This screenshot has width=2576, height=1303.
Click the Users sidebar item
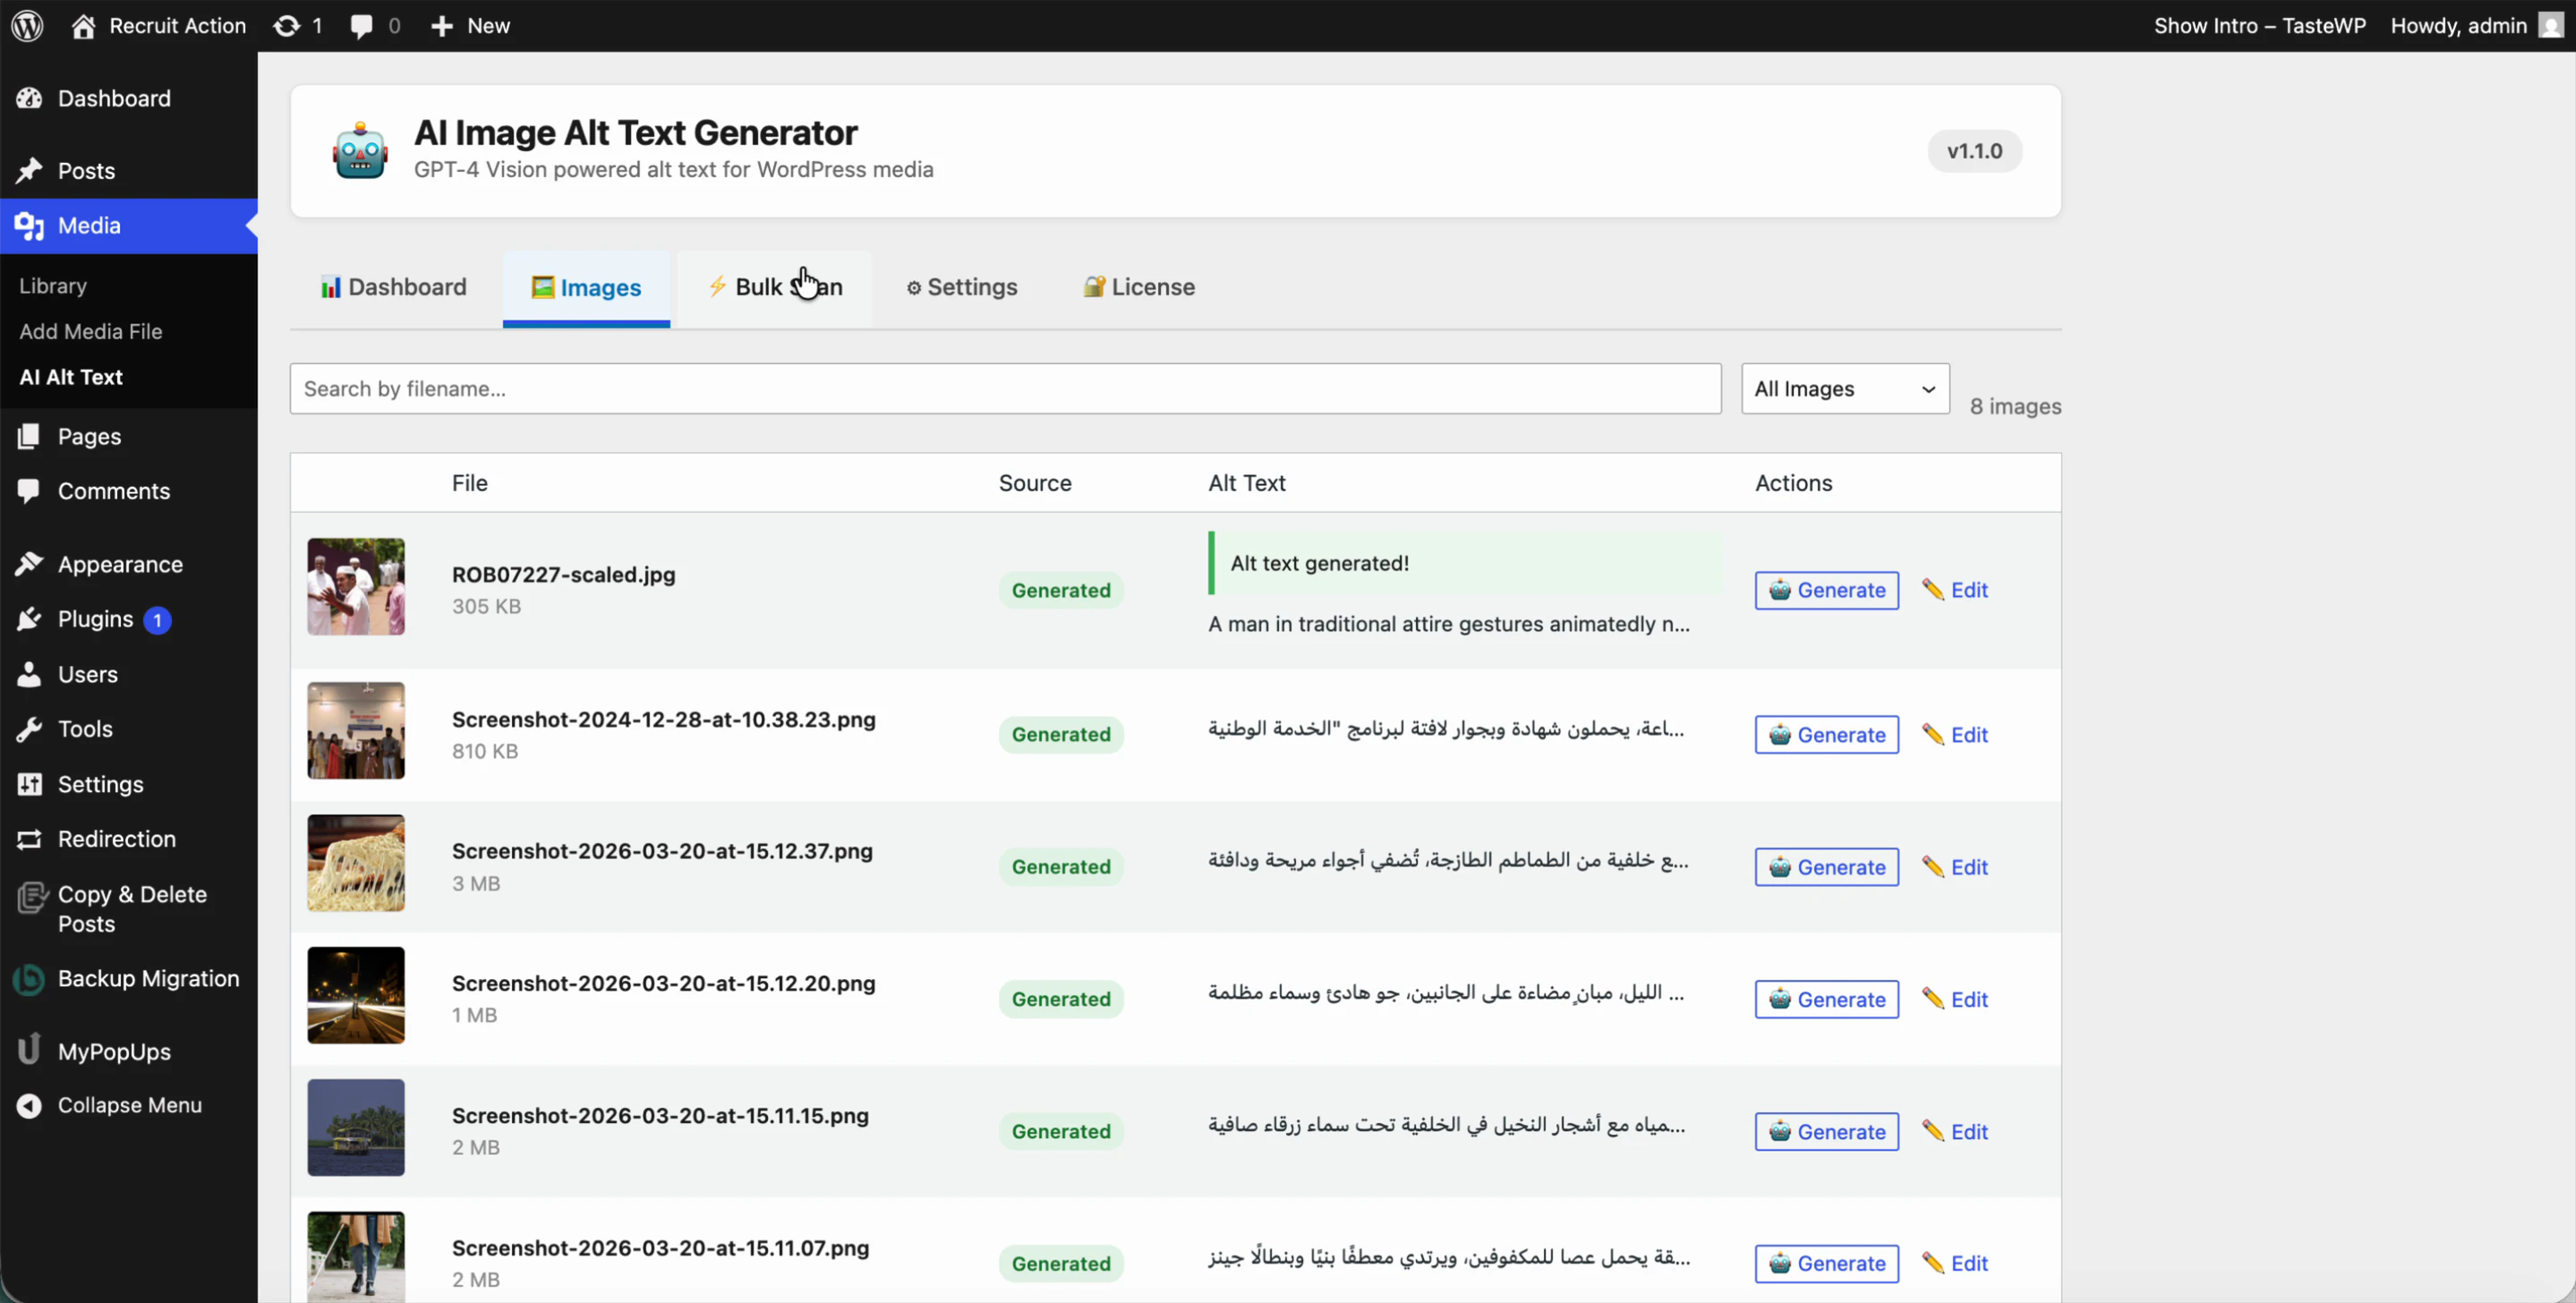click(88, 674)
